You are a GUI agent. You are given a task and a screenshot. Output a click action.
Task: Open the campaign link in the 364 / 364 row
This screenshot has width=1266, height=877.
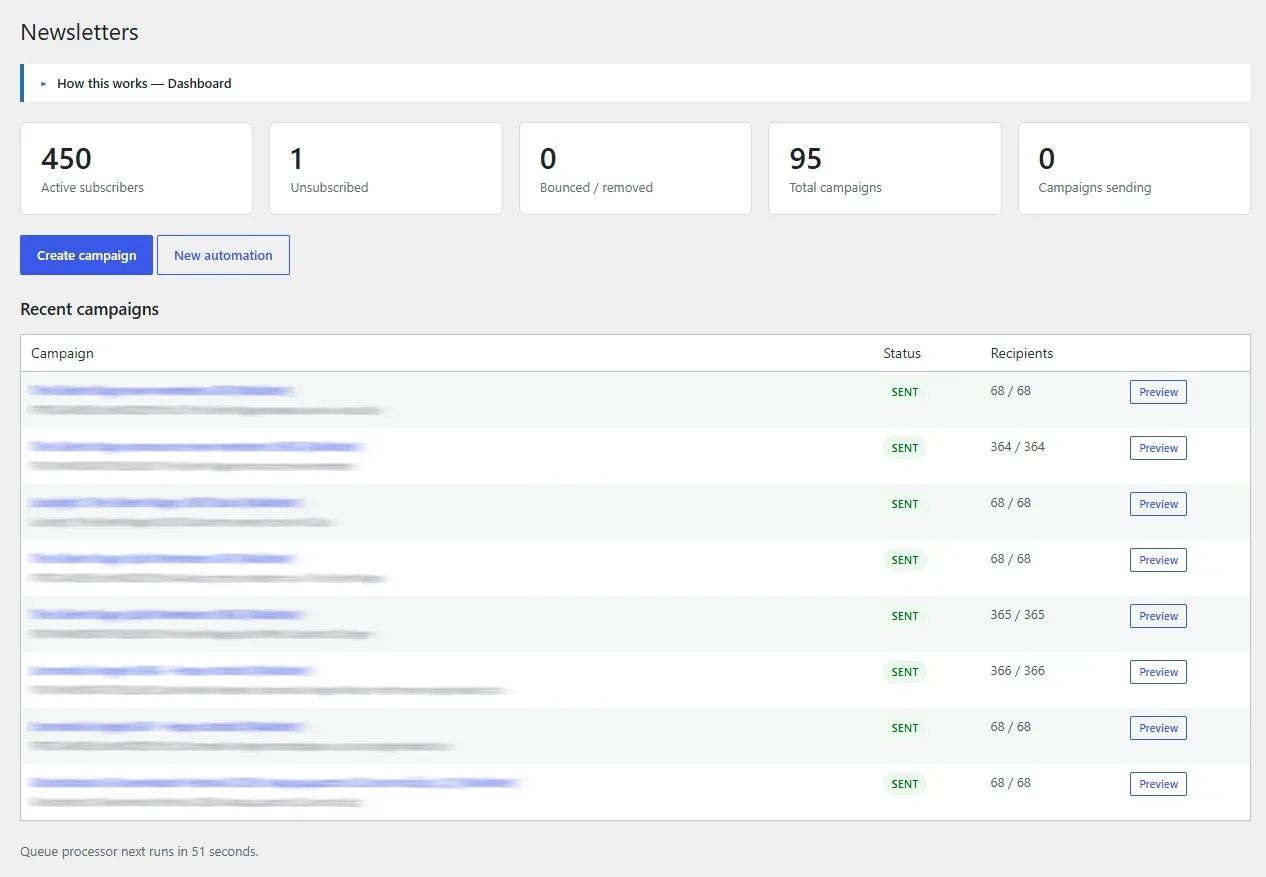coord(197,447)
